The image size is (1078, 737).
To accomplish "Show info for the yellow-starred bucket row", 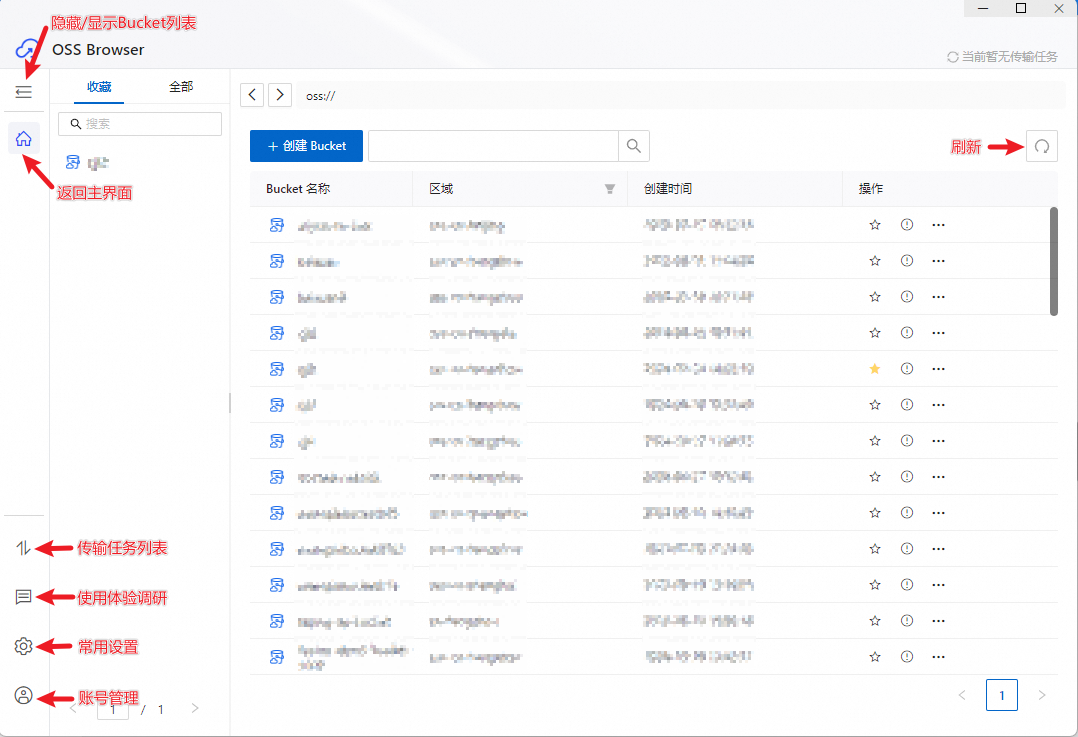I will 907,369.
